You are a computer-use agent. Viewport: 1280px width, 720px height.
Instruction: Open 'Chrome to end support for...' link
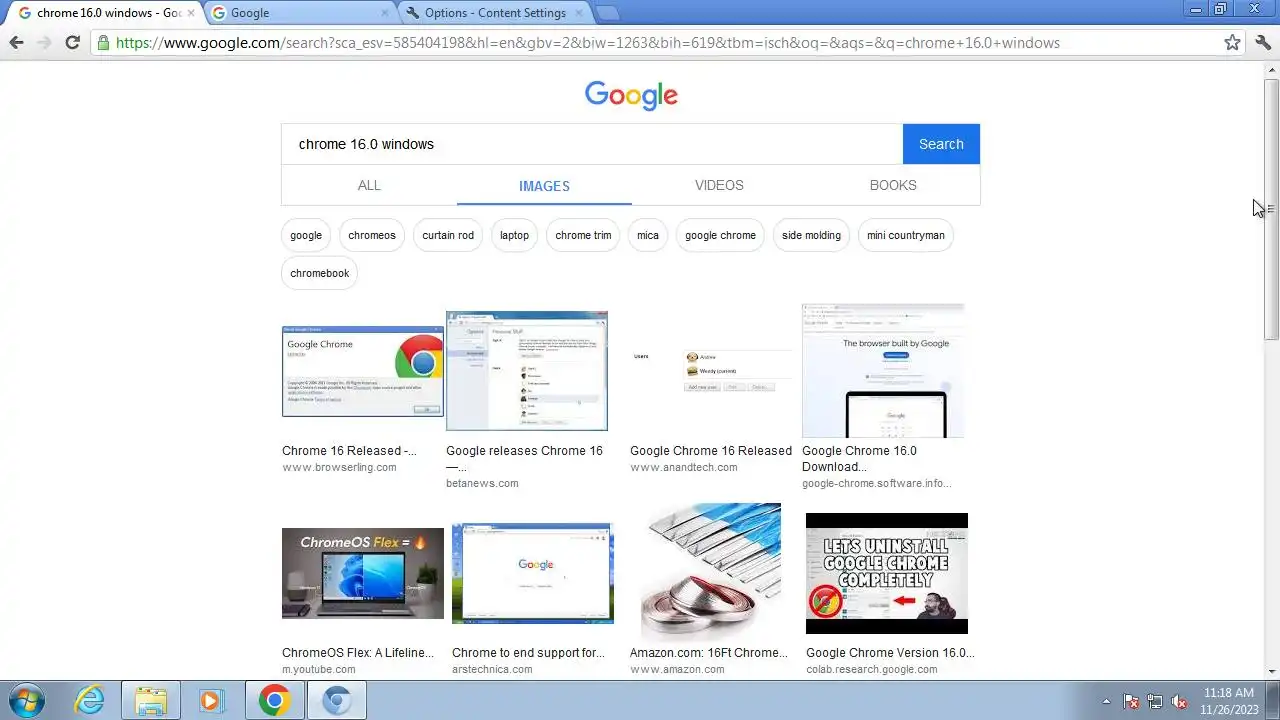click(528, 653)
